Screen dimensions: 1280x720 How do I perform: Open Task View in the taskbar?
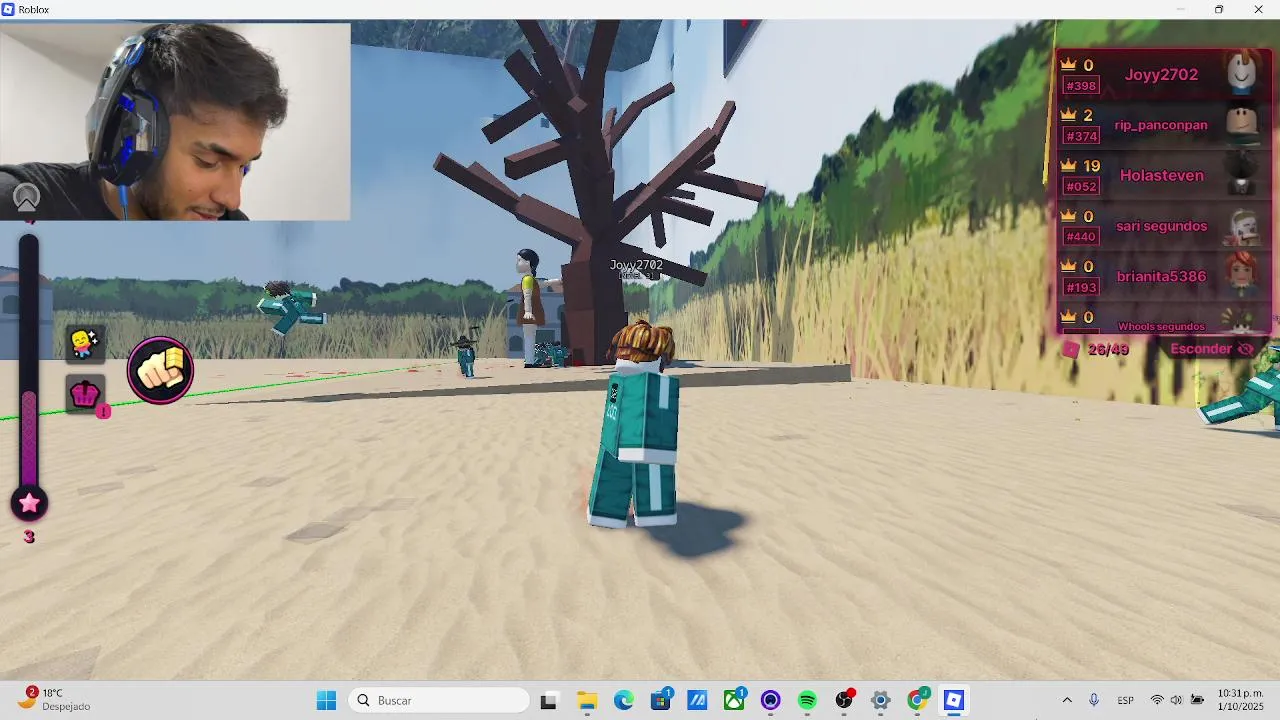548,701
